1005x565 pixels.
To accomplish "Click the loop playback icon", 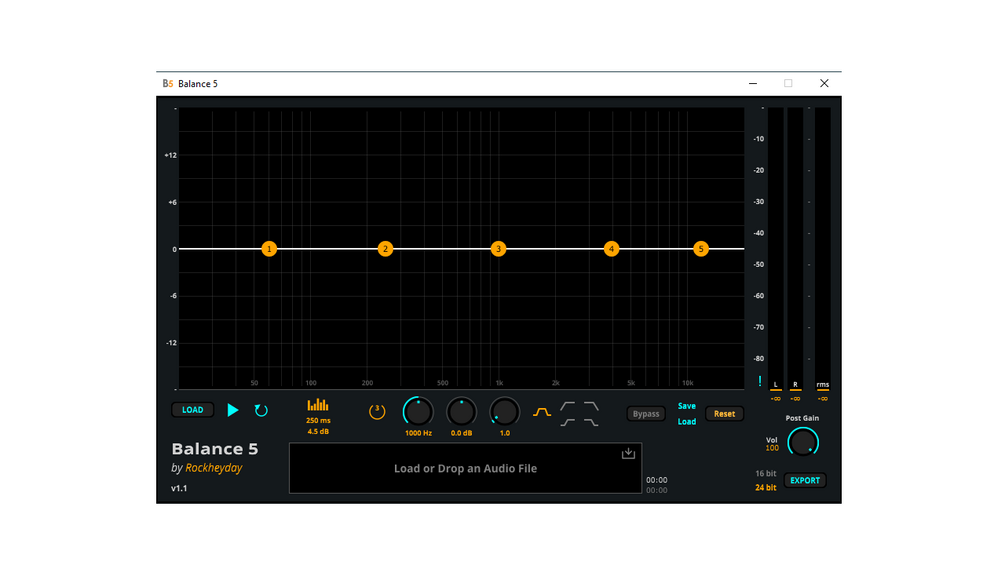I will click(x=261, y=410).
